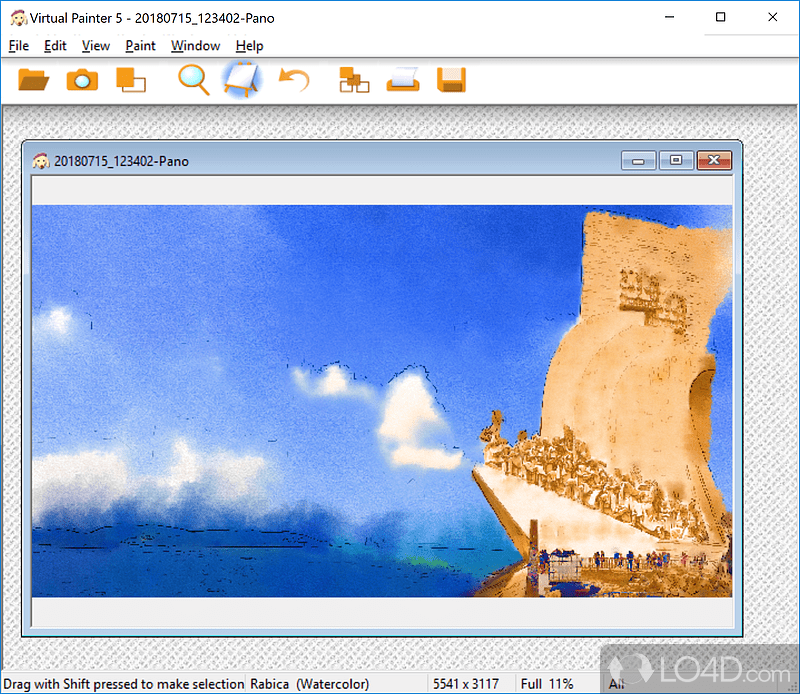800x694 pixels.
Task: Open the Window menu
Action: (195, 46)
